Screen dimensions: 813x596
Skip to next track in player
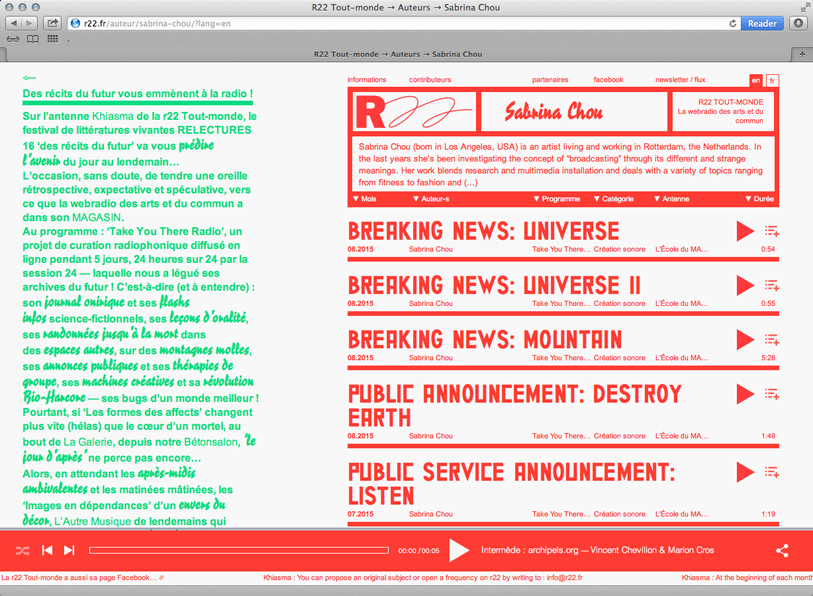69,550
